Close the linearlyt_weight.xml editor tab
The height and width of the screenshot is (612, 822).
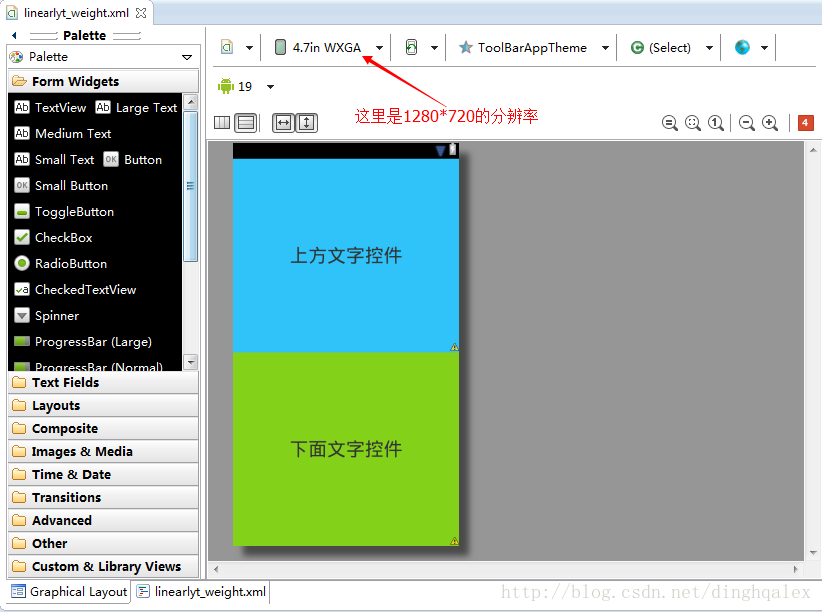pos(140,13)
